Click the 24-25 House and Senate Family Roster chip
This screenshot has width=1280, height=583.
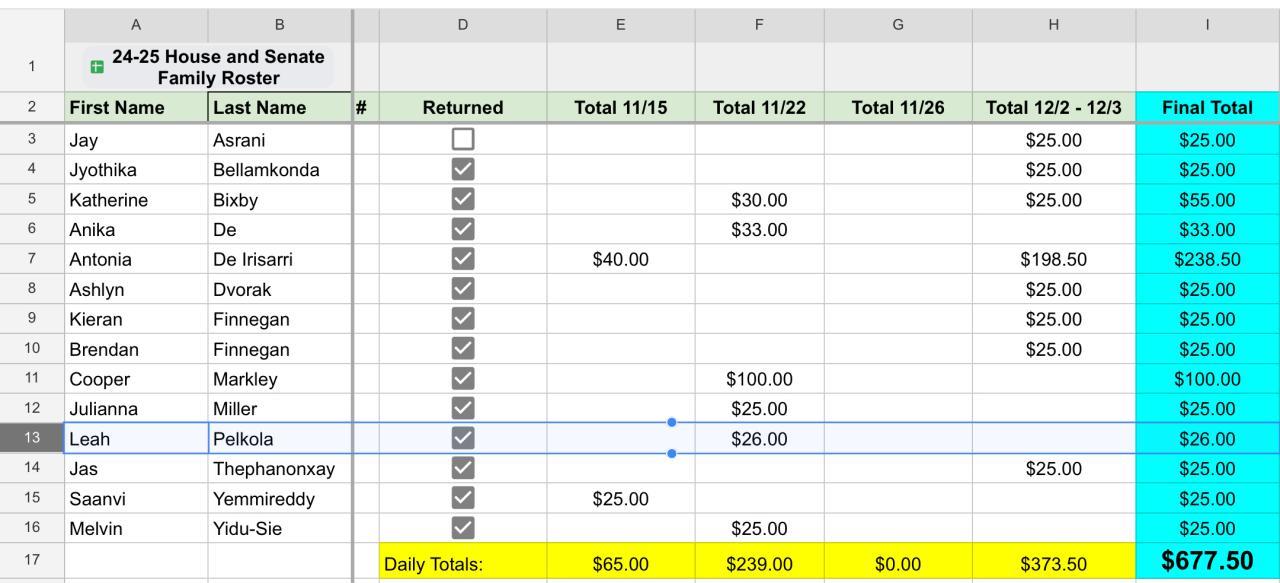click(x=210, y=67)
